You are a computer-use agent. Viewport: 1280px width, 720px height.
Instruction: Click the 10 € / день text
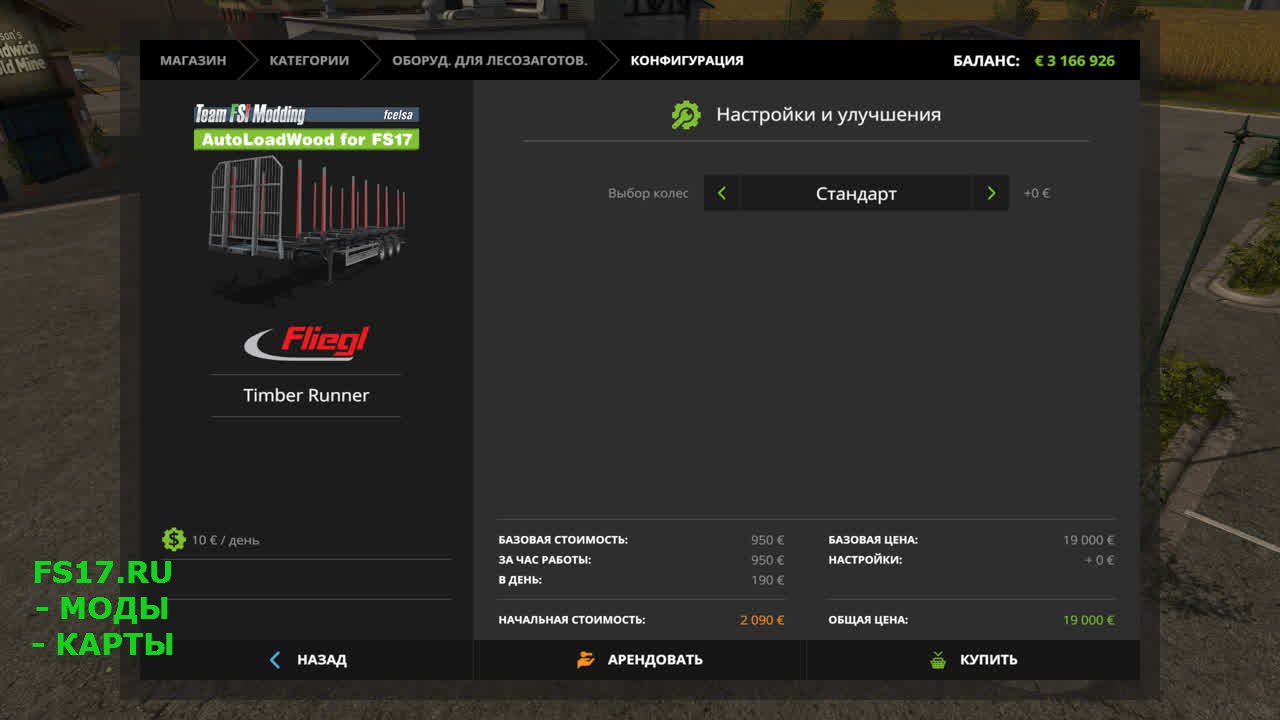225,540
